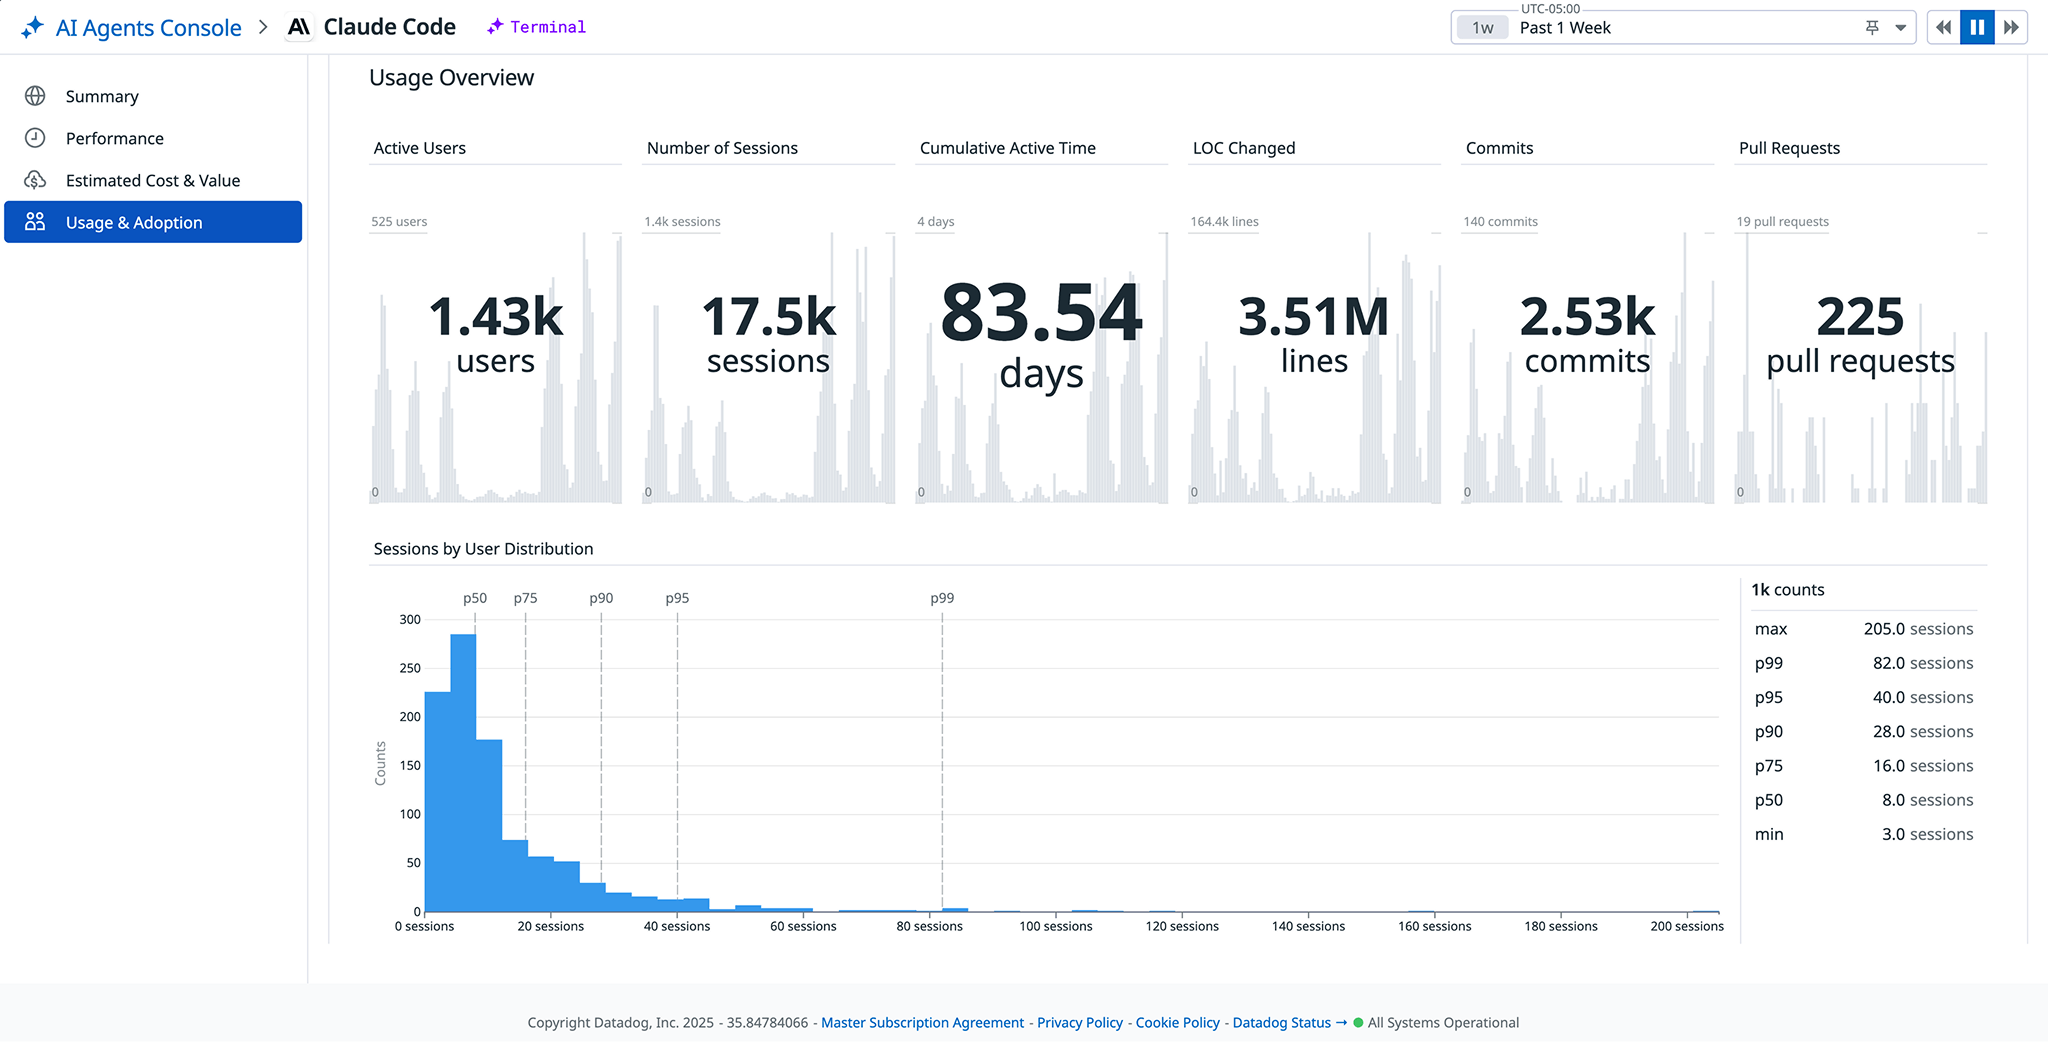Switch to the Usage & Adoption menu entry
The height and width of the screenshot is (1042, 2048).
[x=133, y=222]
